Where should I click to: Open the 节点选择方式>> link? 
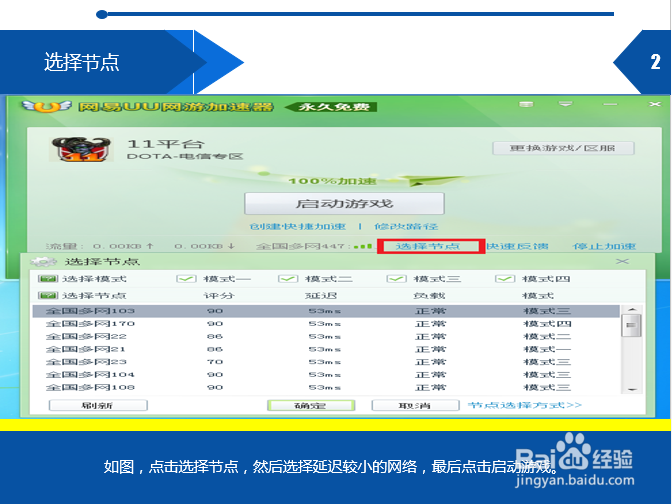point(525,405)
